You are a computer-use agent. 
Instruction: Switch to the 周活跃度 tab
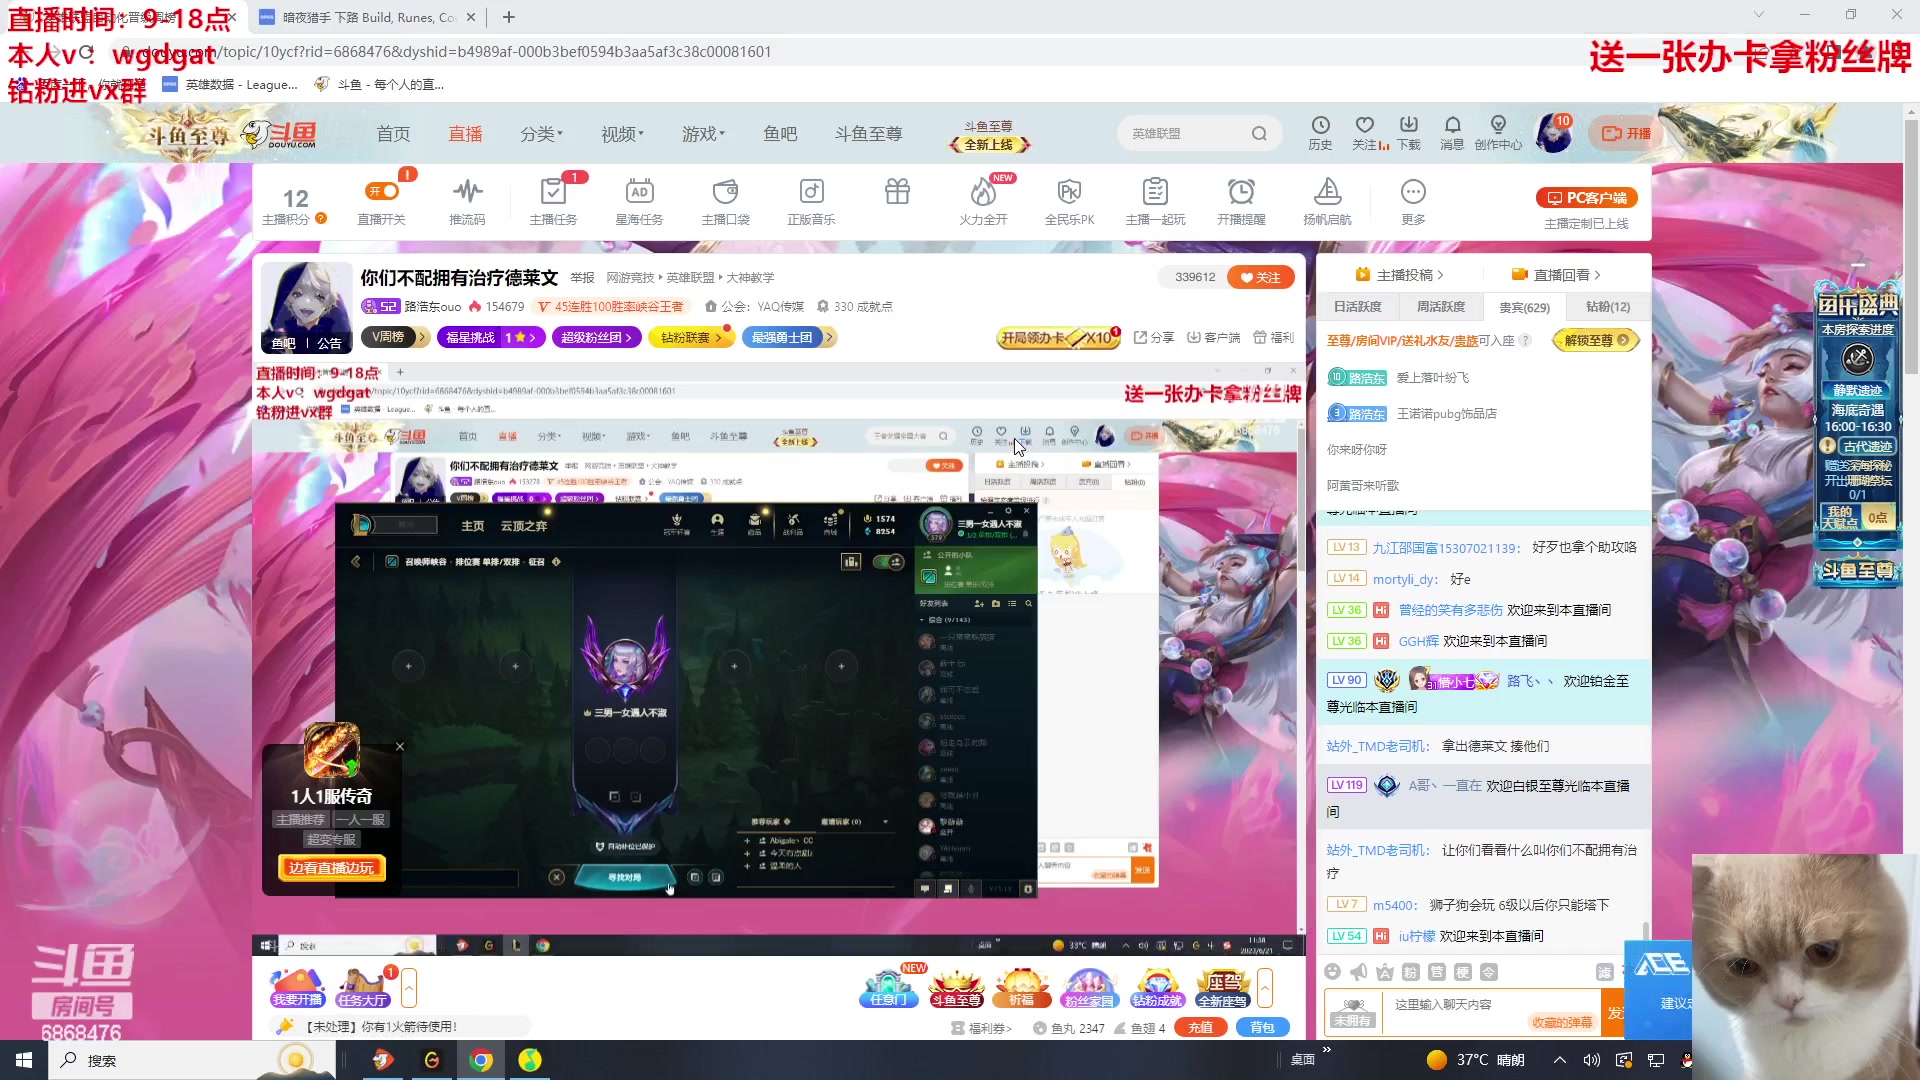point(1440,307)
